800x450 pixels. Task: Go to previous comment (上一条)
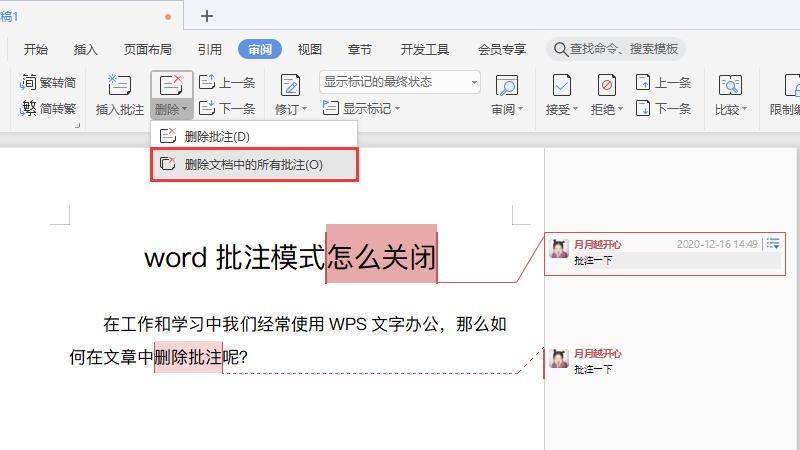[x=228, y=82]
